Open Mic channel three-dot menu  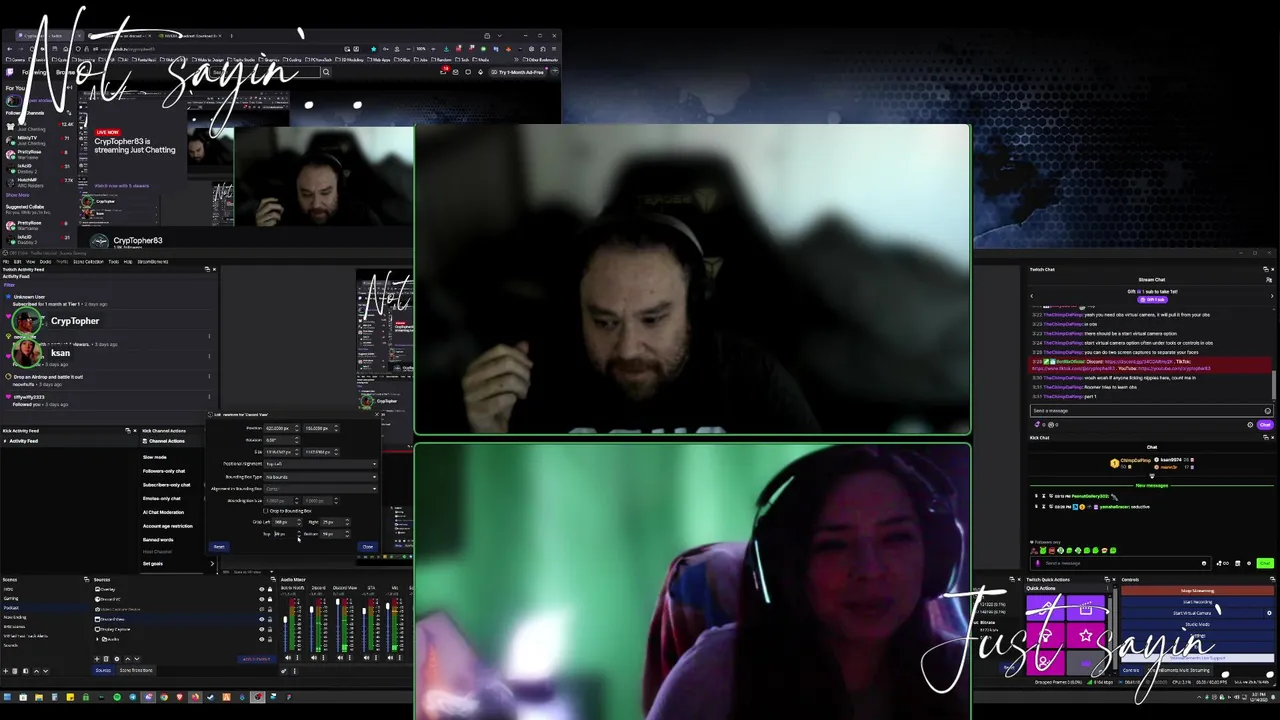click(400, 658)
